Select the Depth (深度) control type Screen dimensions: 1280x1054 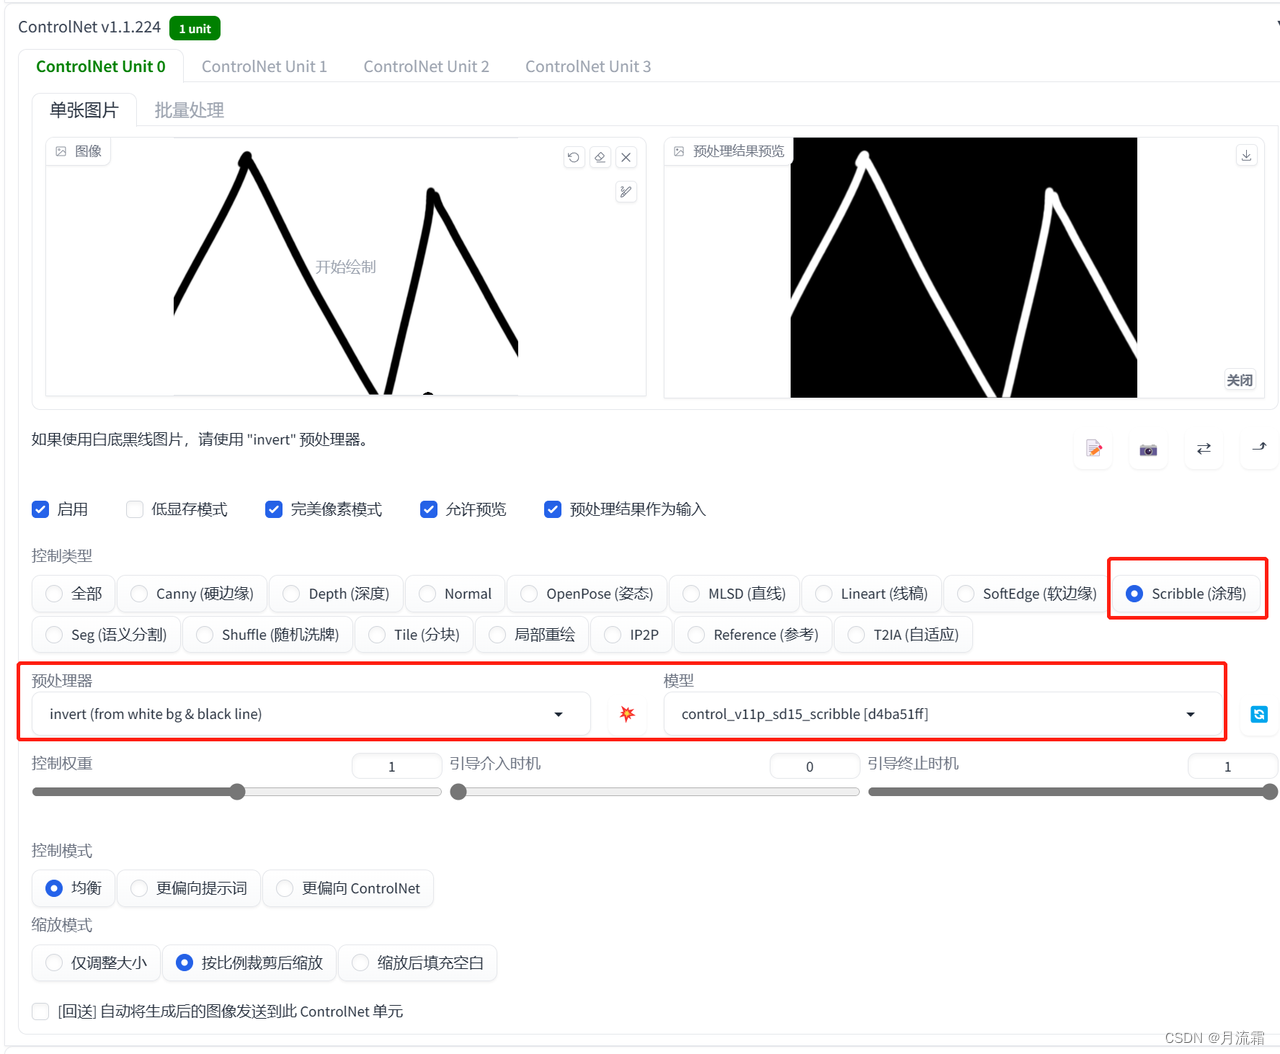[x=336, y=593]
